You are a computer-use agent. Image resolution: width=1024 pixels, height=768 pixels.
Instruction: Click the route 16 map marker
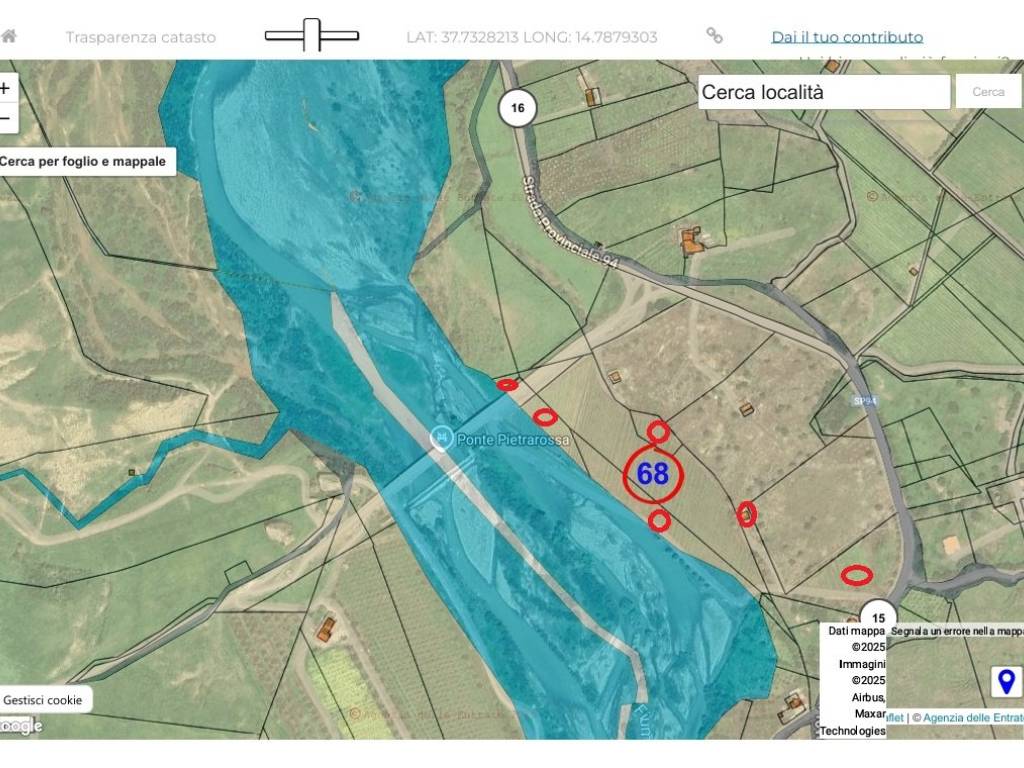click(x=518, y=108)
